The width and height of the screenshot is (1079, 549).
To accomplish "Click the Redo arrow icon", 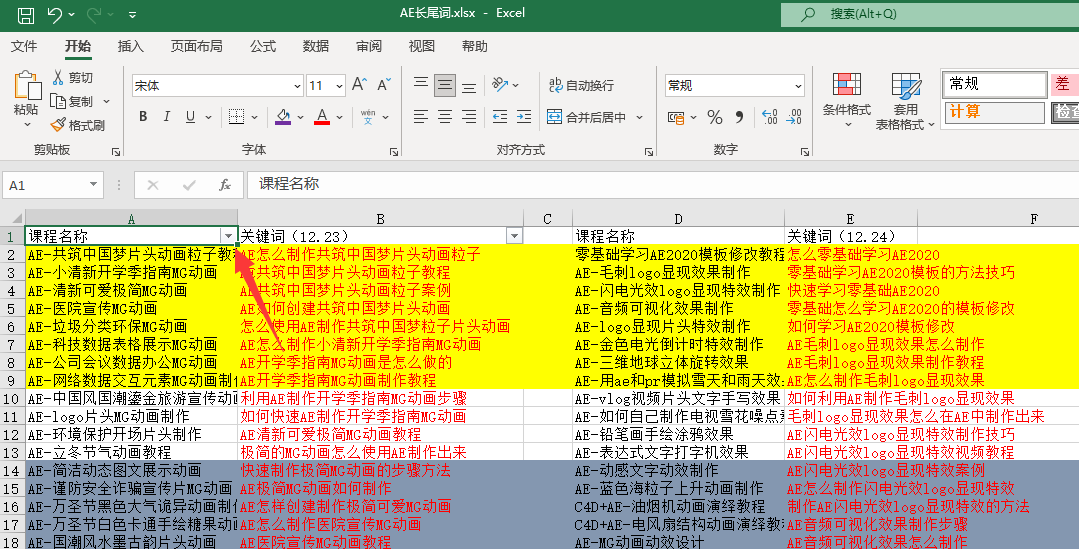I will click(x=94, y=14).
